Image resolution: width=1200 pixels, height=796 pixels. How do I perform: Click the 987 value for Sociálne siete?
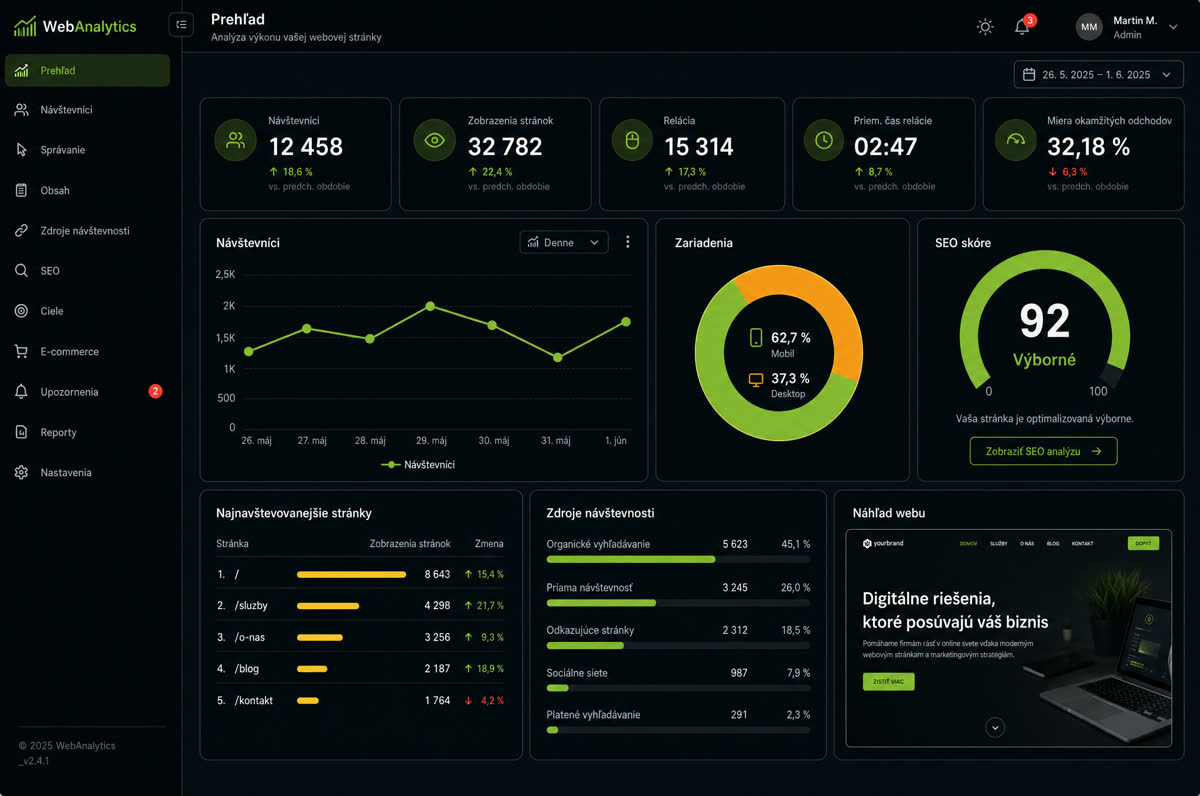(x=739, y=673)
